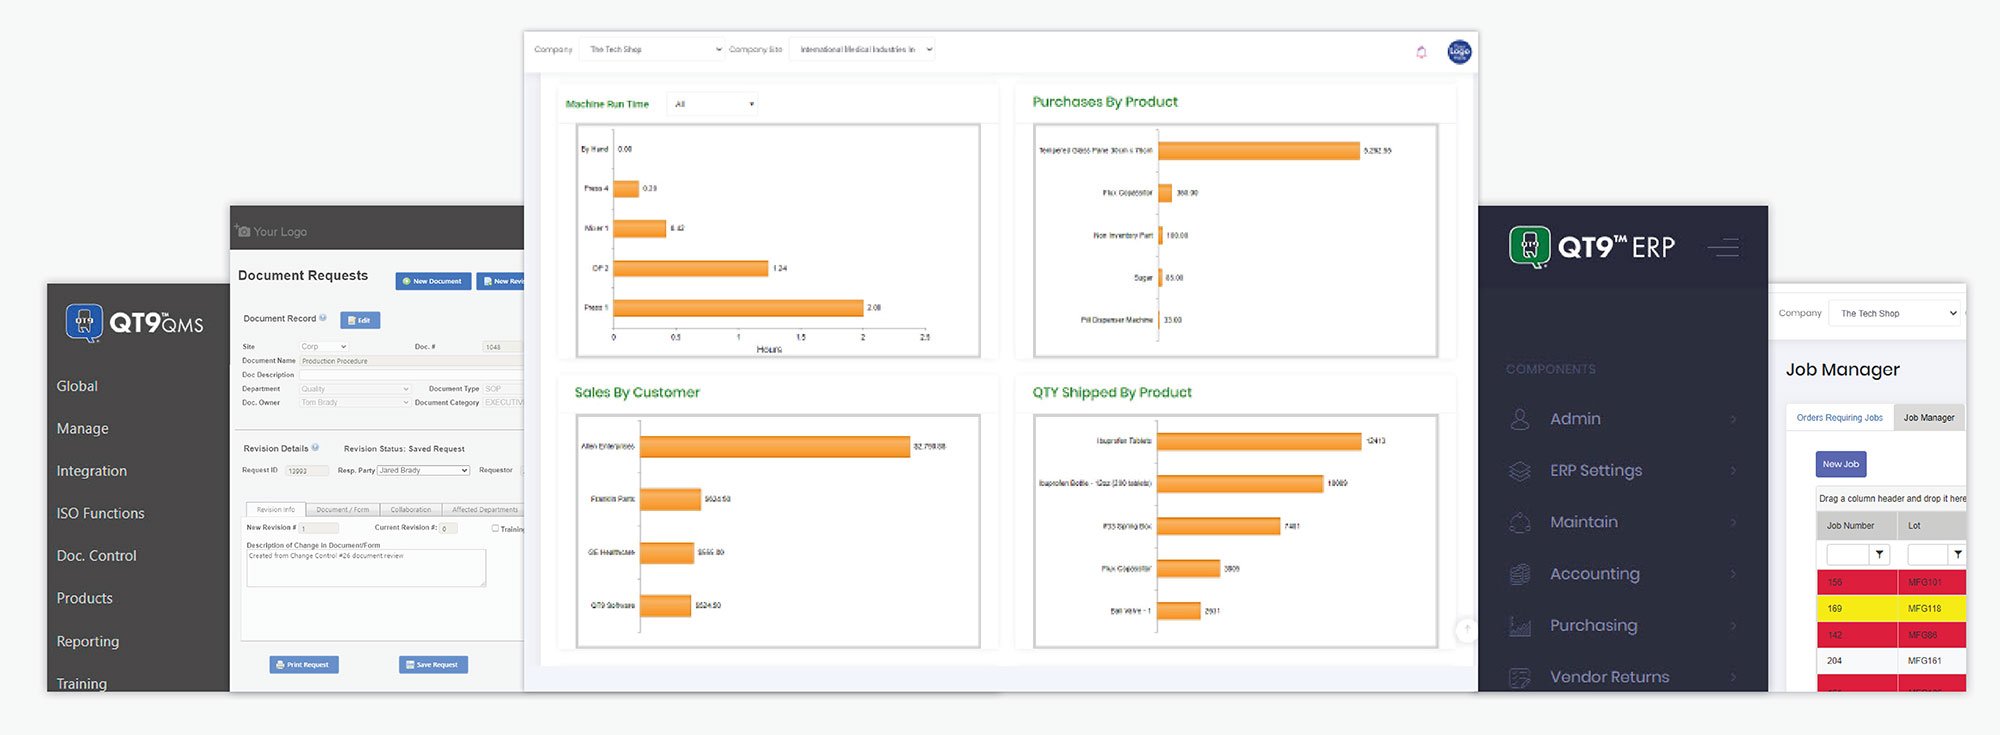Click the Lot column filter icon
The height and width of the screenshot is (735, 2000).
[x=1958, y=554]
